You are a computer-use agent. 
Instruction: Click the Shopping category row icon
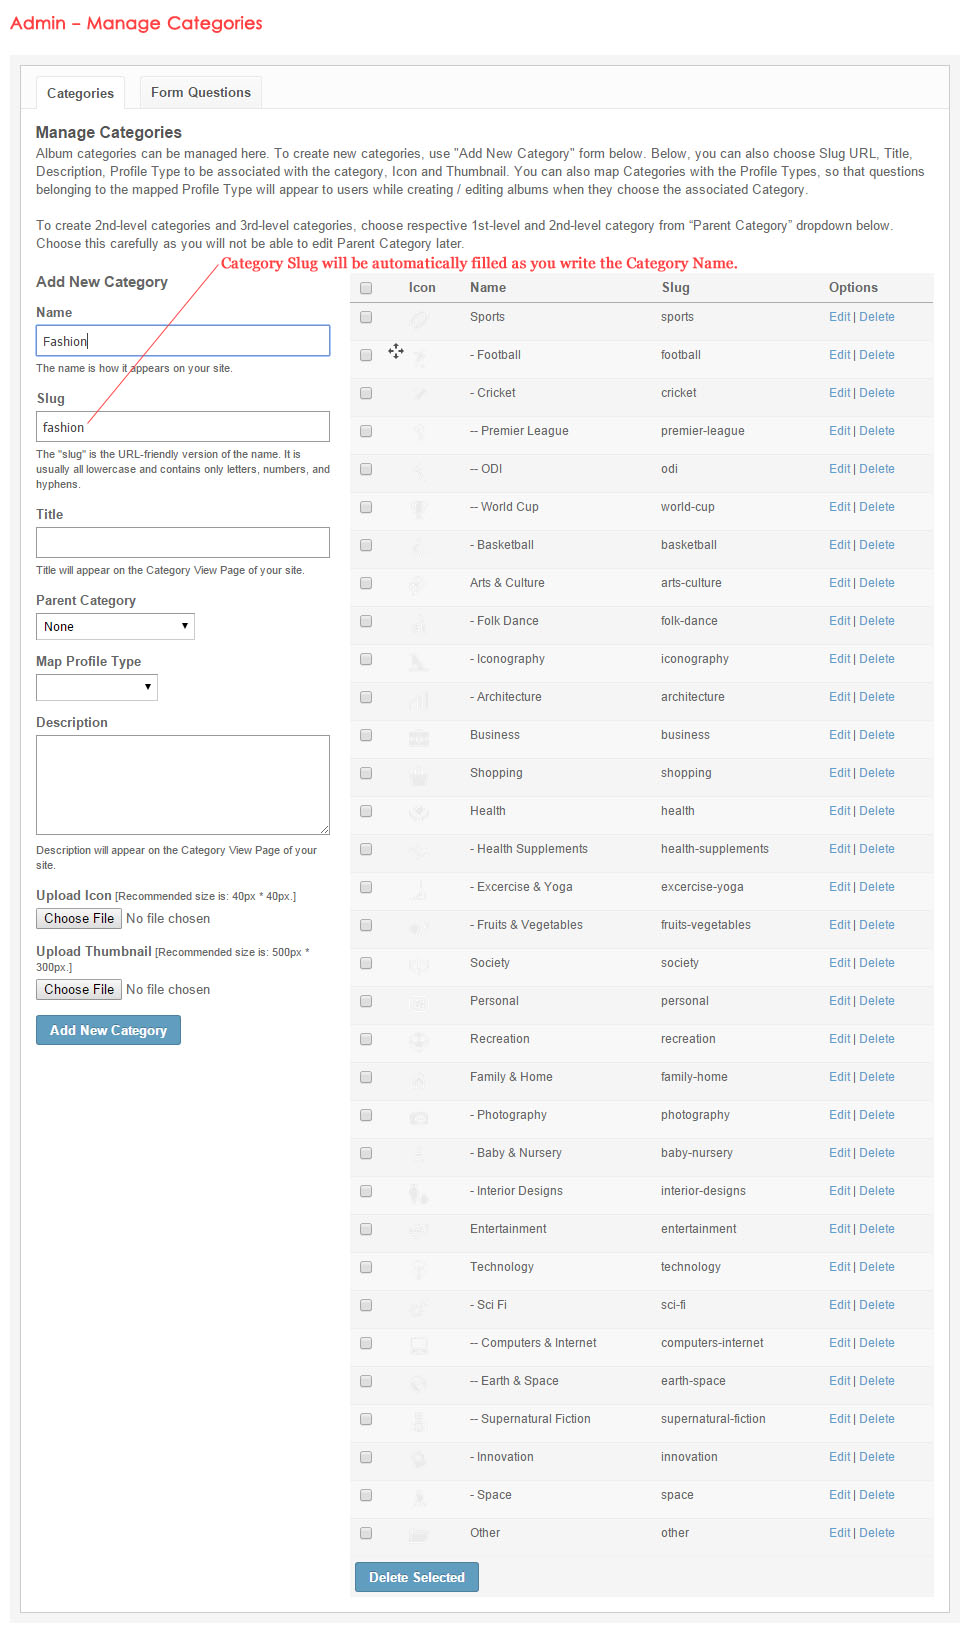(419, 774)
